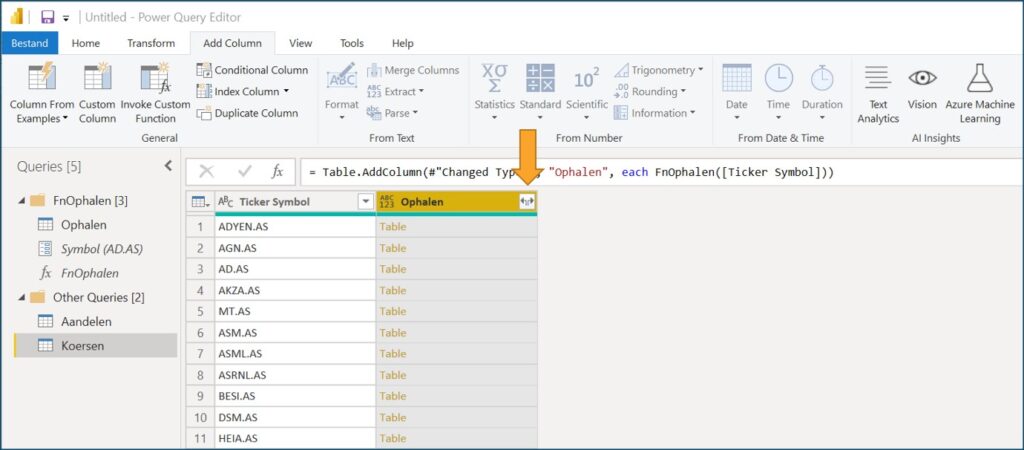Screen dimensions: 1024x450
Task: Expand the Ophalen column with expand icon
Action: (x=526, y=202)
